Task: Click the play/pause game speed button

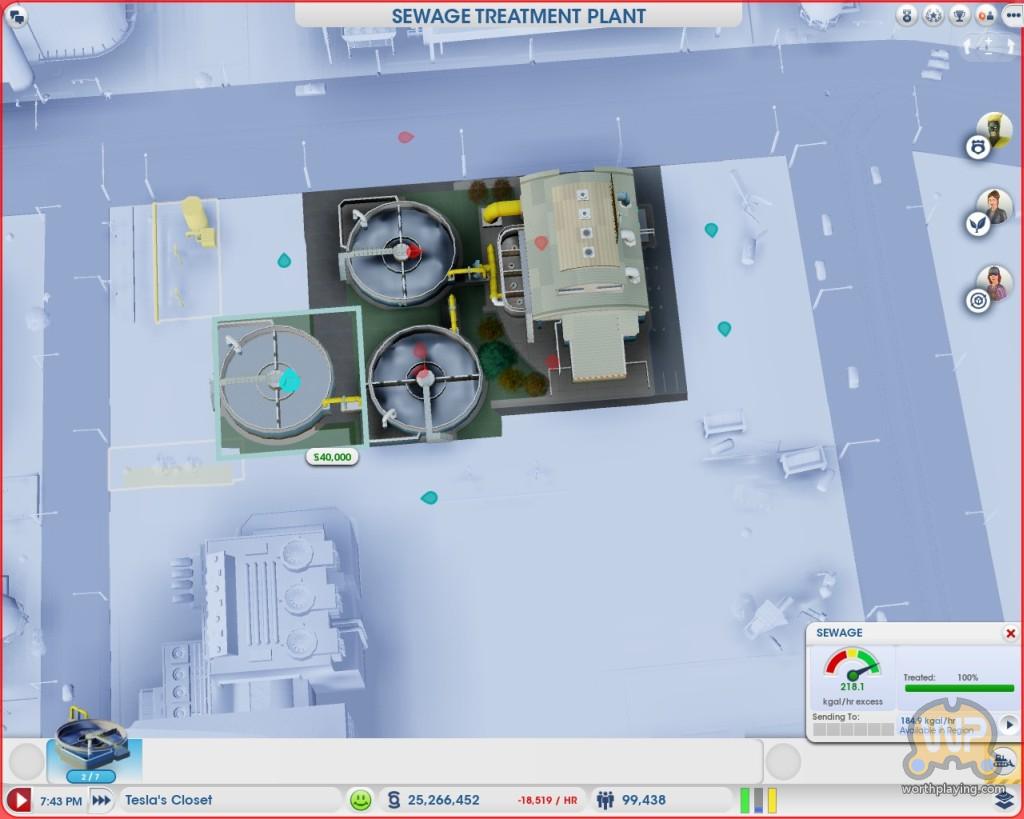Action: pyautogui.click(x=19, y=800)
